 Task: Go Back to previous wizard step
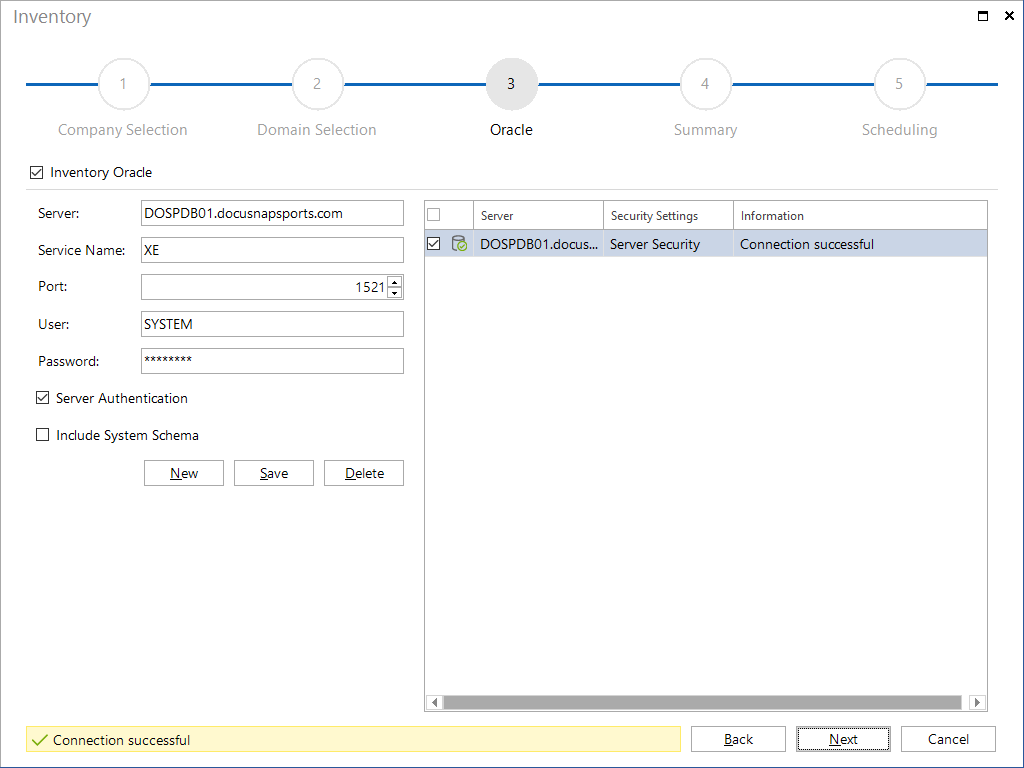[738, 739]
